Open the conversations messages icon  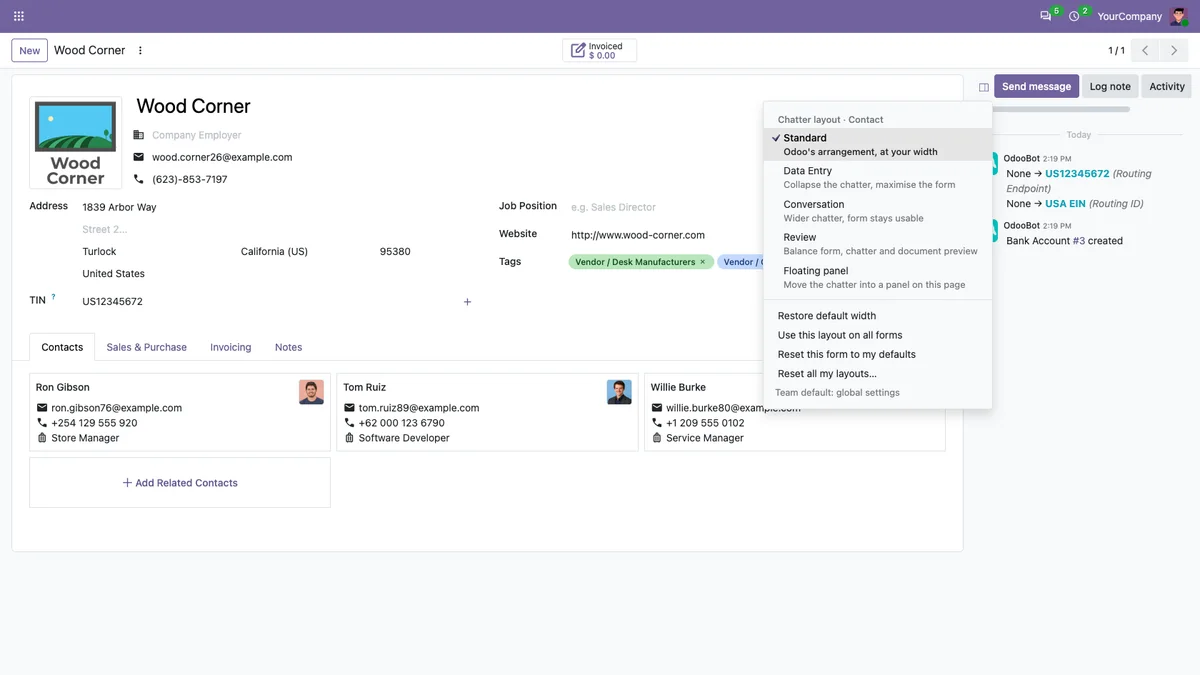point(1046,16)
